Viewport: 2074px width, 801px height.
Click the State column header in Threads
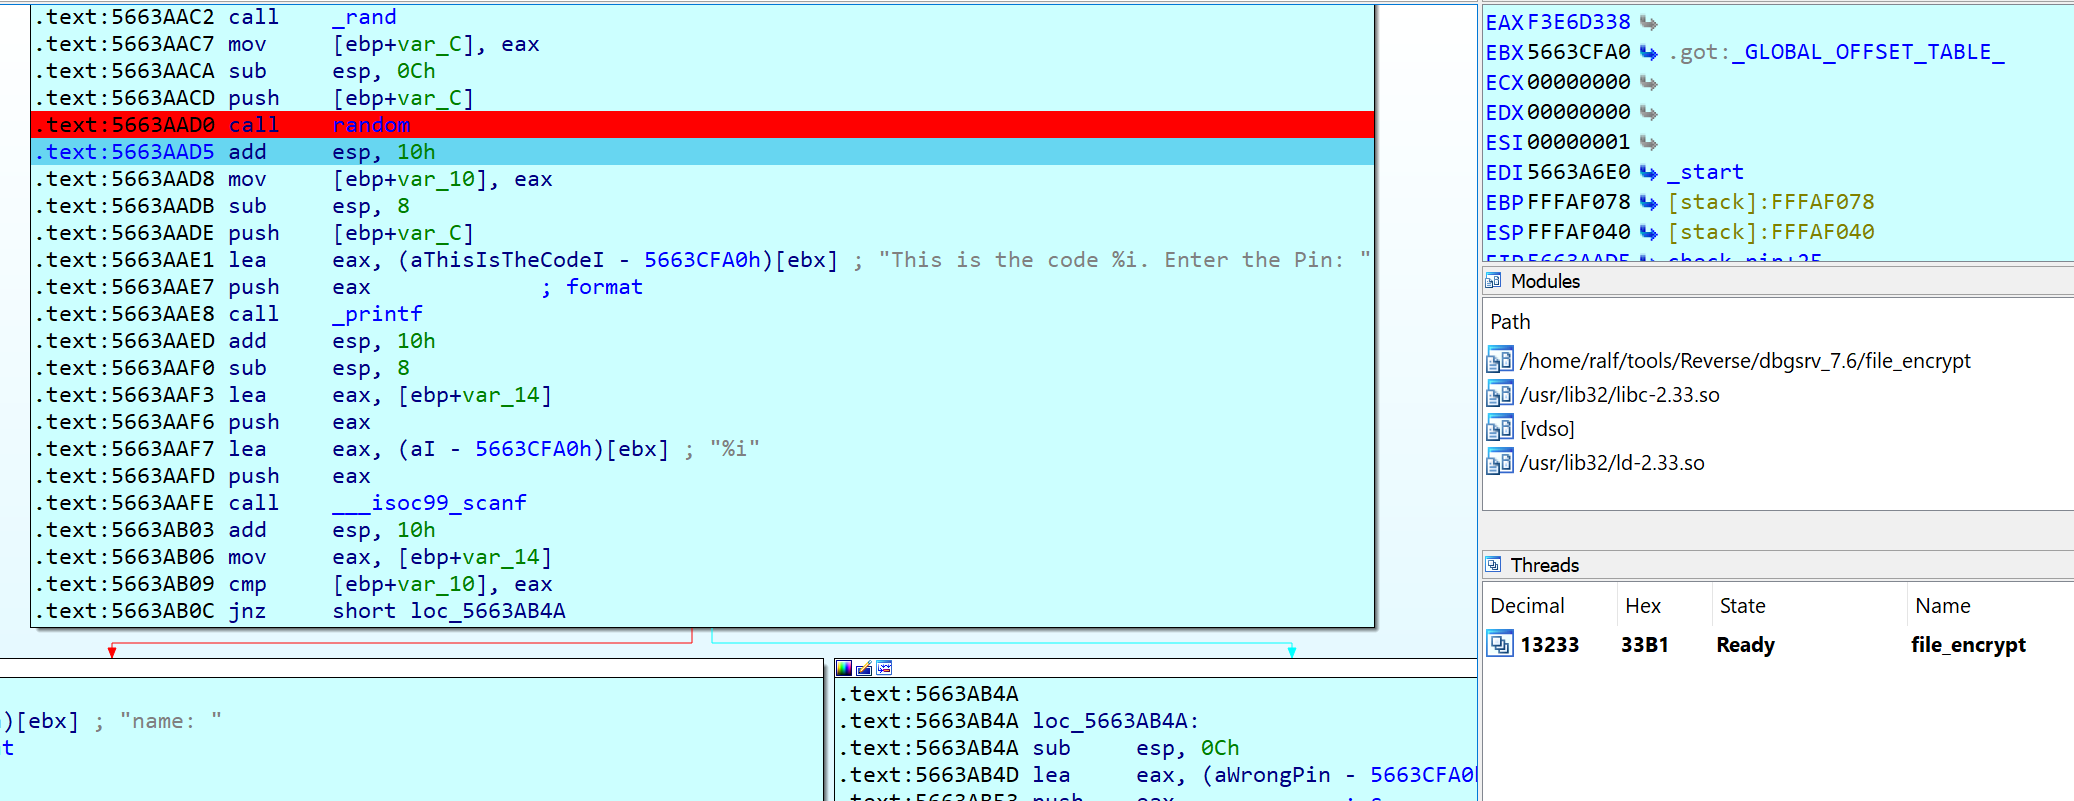[1742, 606]
